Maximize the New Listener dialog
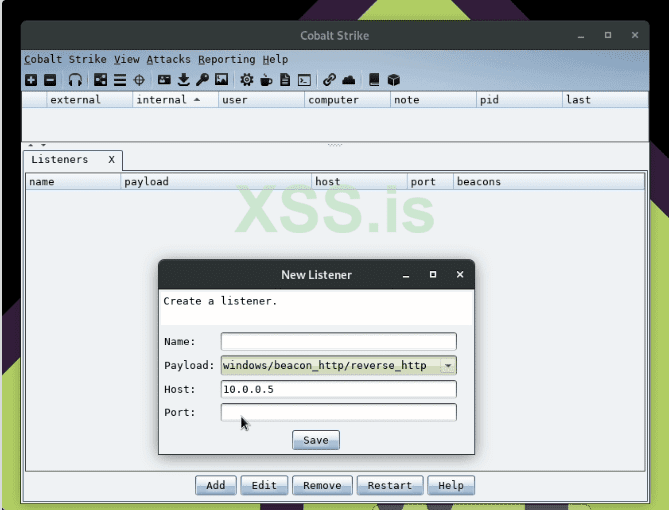The image size is (669, 510). (x=433, y=274)
